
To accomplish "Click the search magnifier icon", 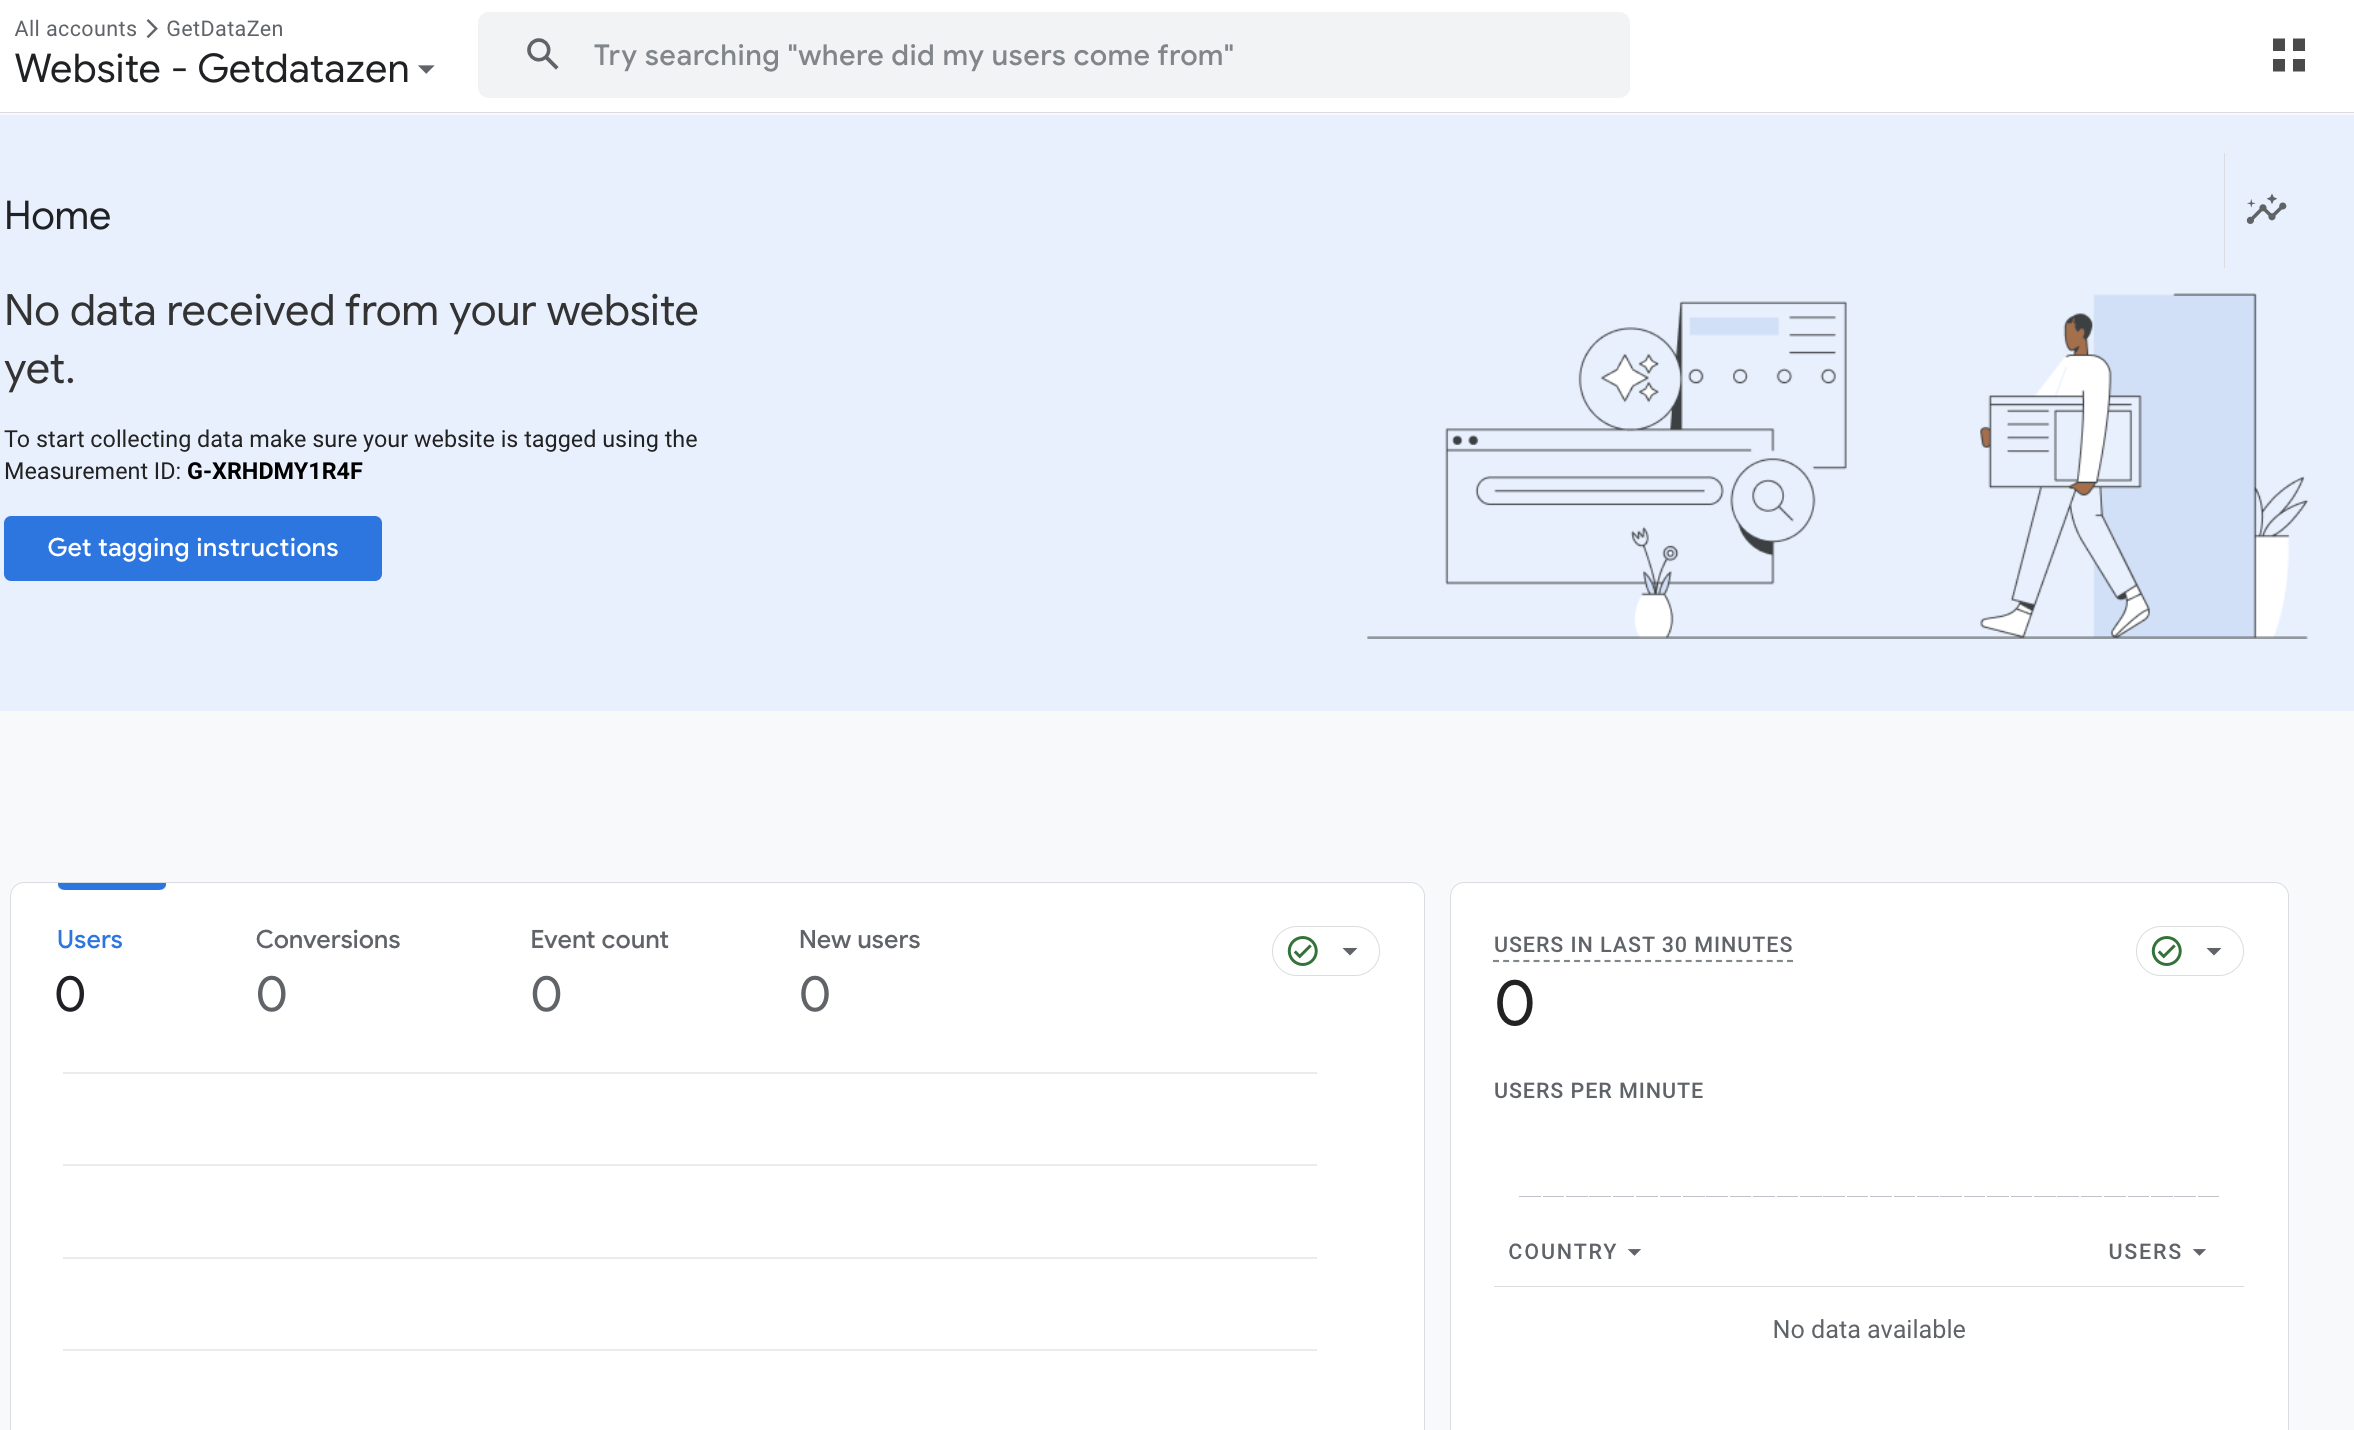I will pos(542,54).
